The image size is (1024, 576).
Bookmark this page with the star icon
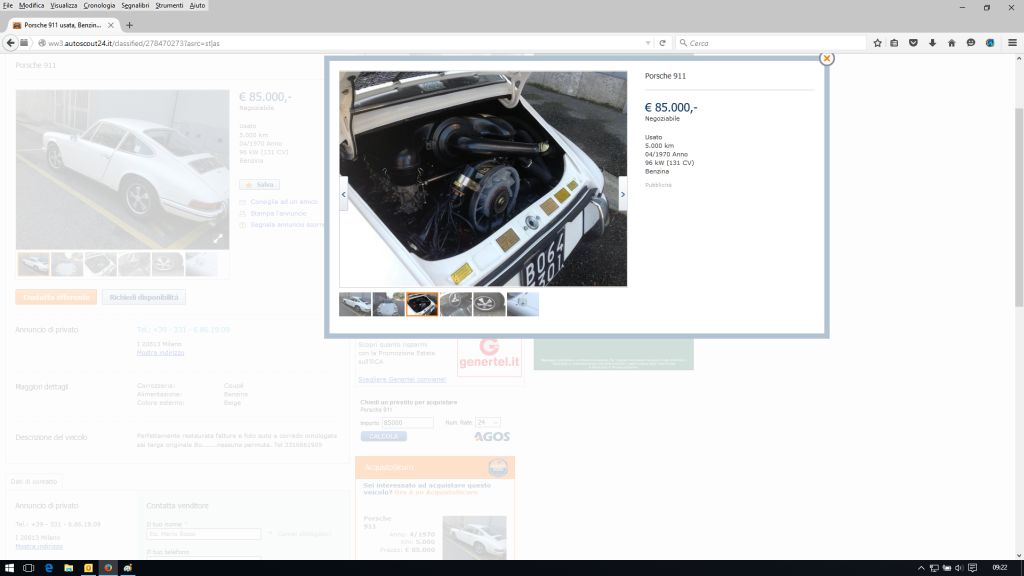[877, 43]
